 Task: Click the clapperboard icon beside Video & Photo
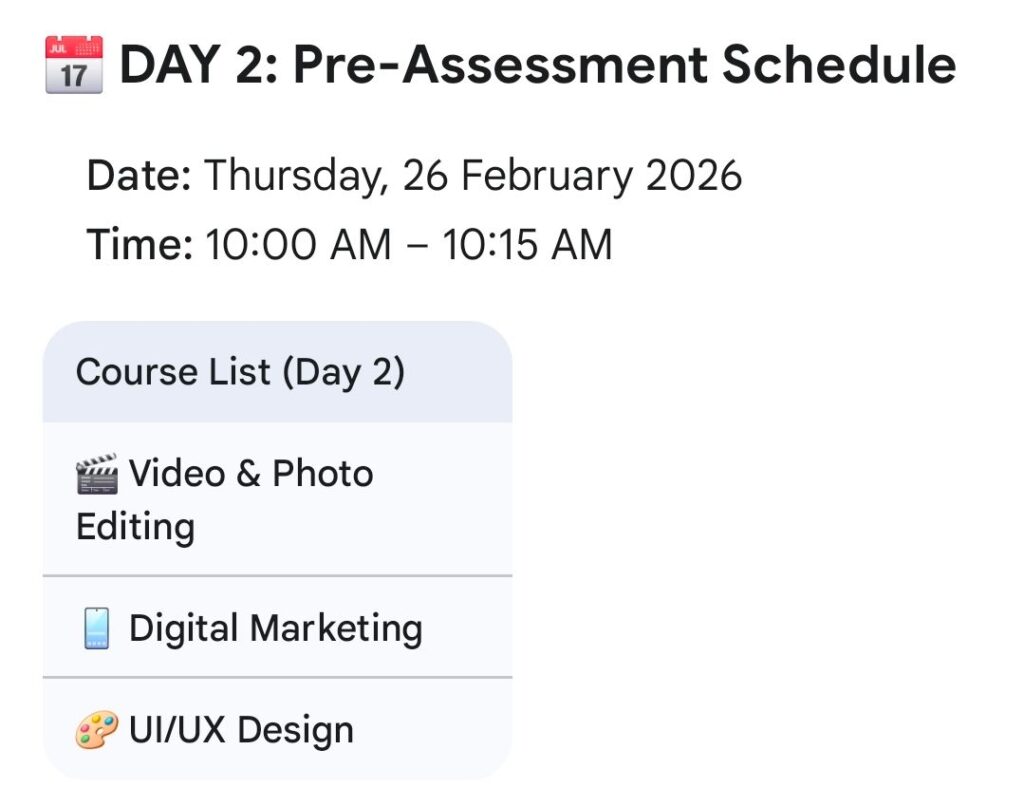click(97, 474)
